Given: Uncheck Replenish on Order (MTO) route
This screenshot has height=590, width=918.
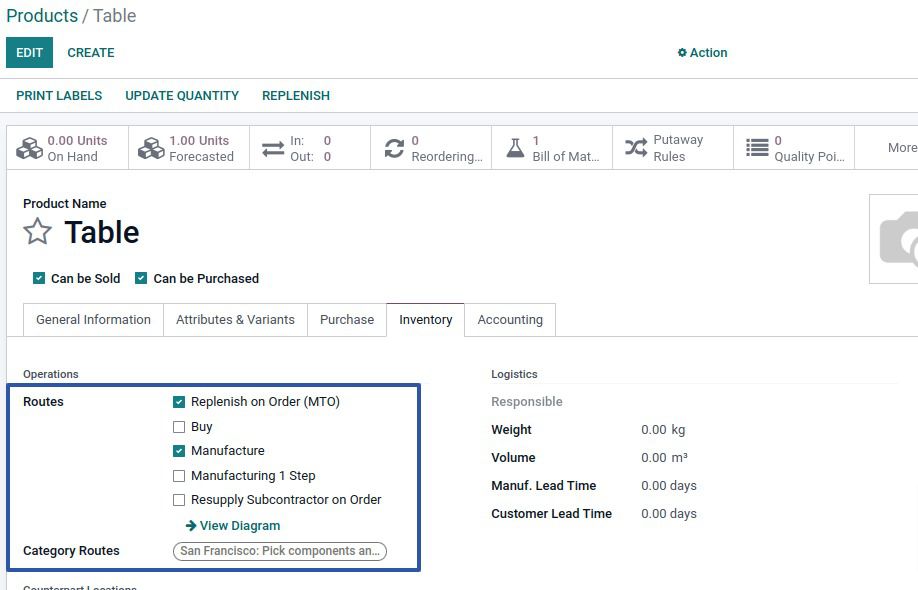Looking at the screenshot, I should click(x=179, y=402).
